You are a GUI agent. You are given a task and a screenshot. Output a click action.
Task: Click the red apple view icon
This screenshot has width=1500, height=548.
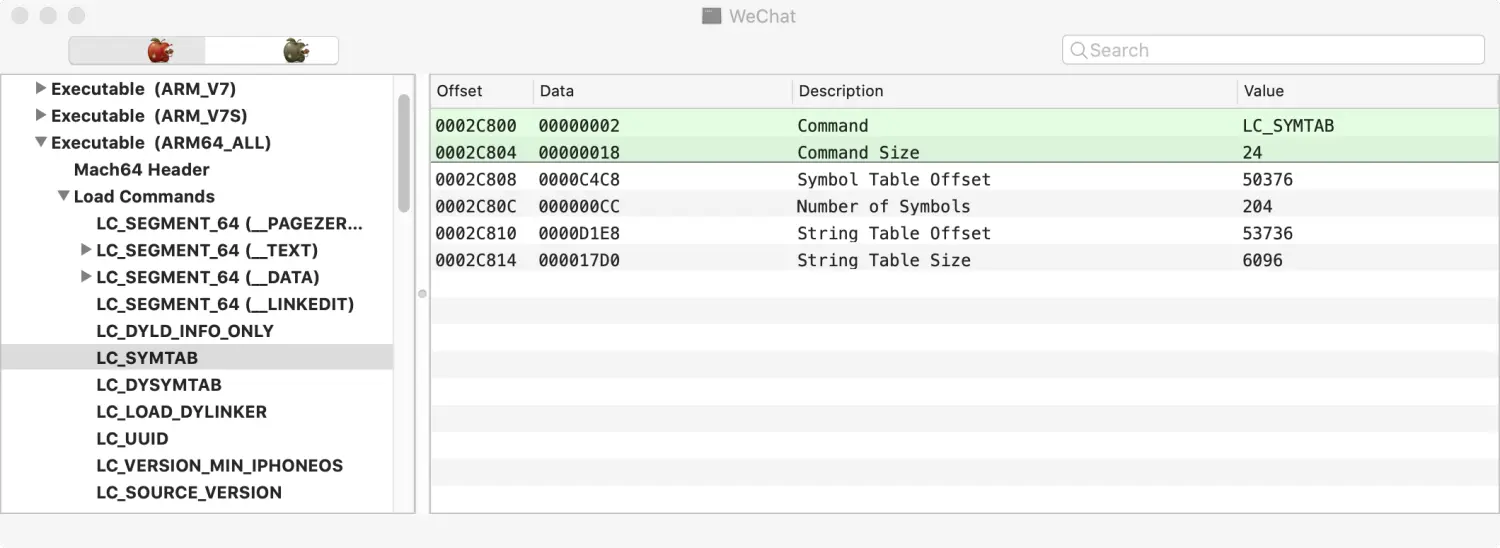point(160,50)
